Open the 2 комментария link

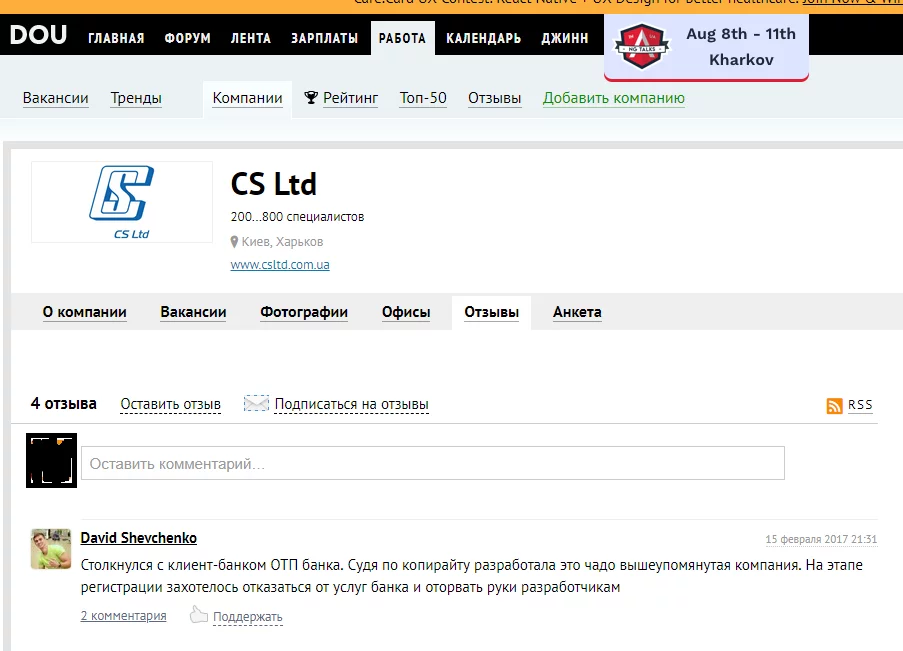tap(123, 616)
